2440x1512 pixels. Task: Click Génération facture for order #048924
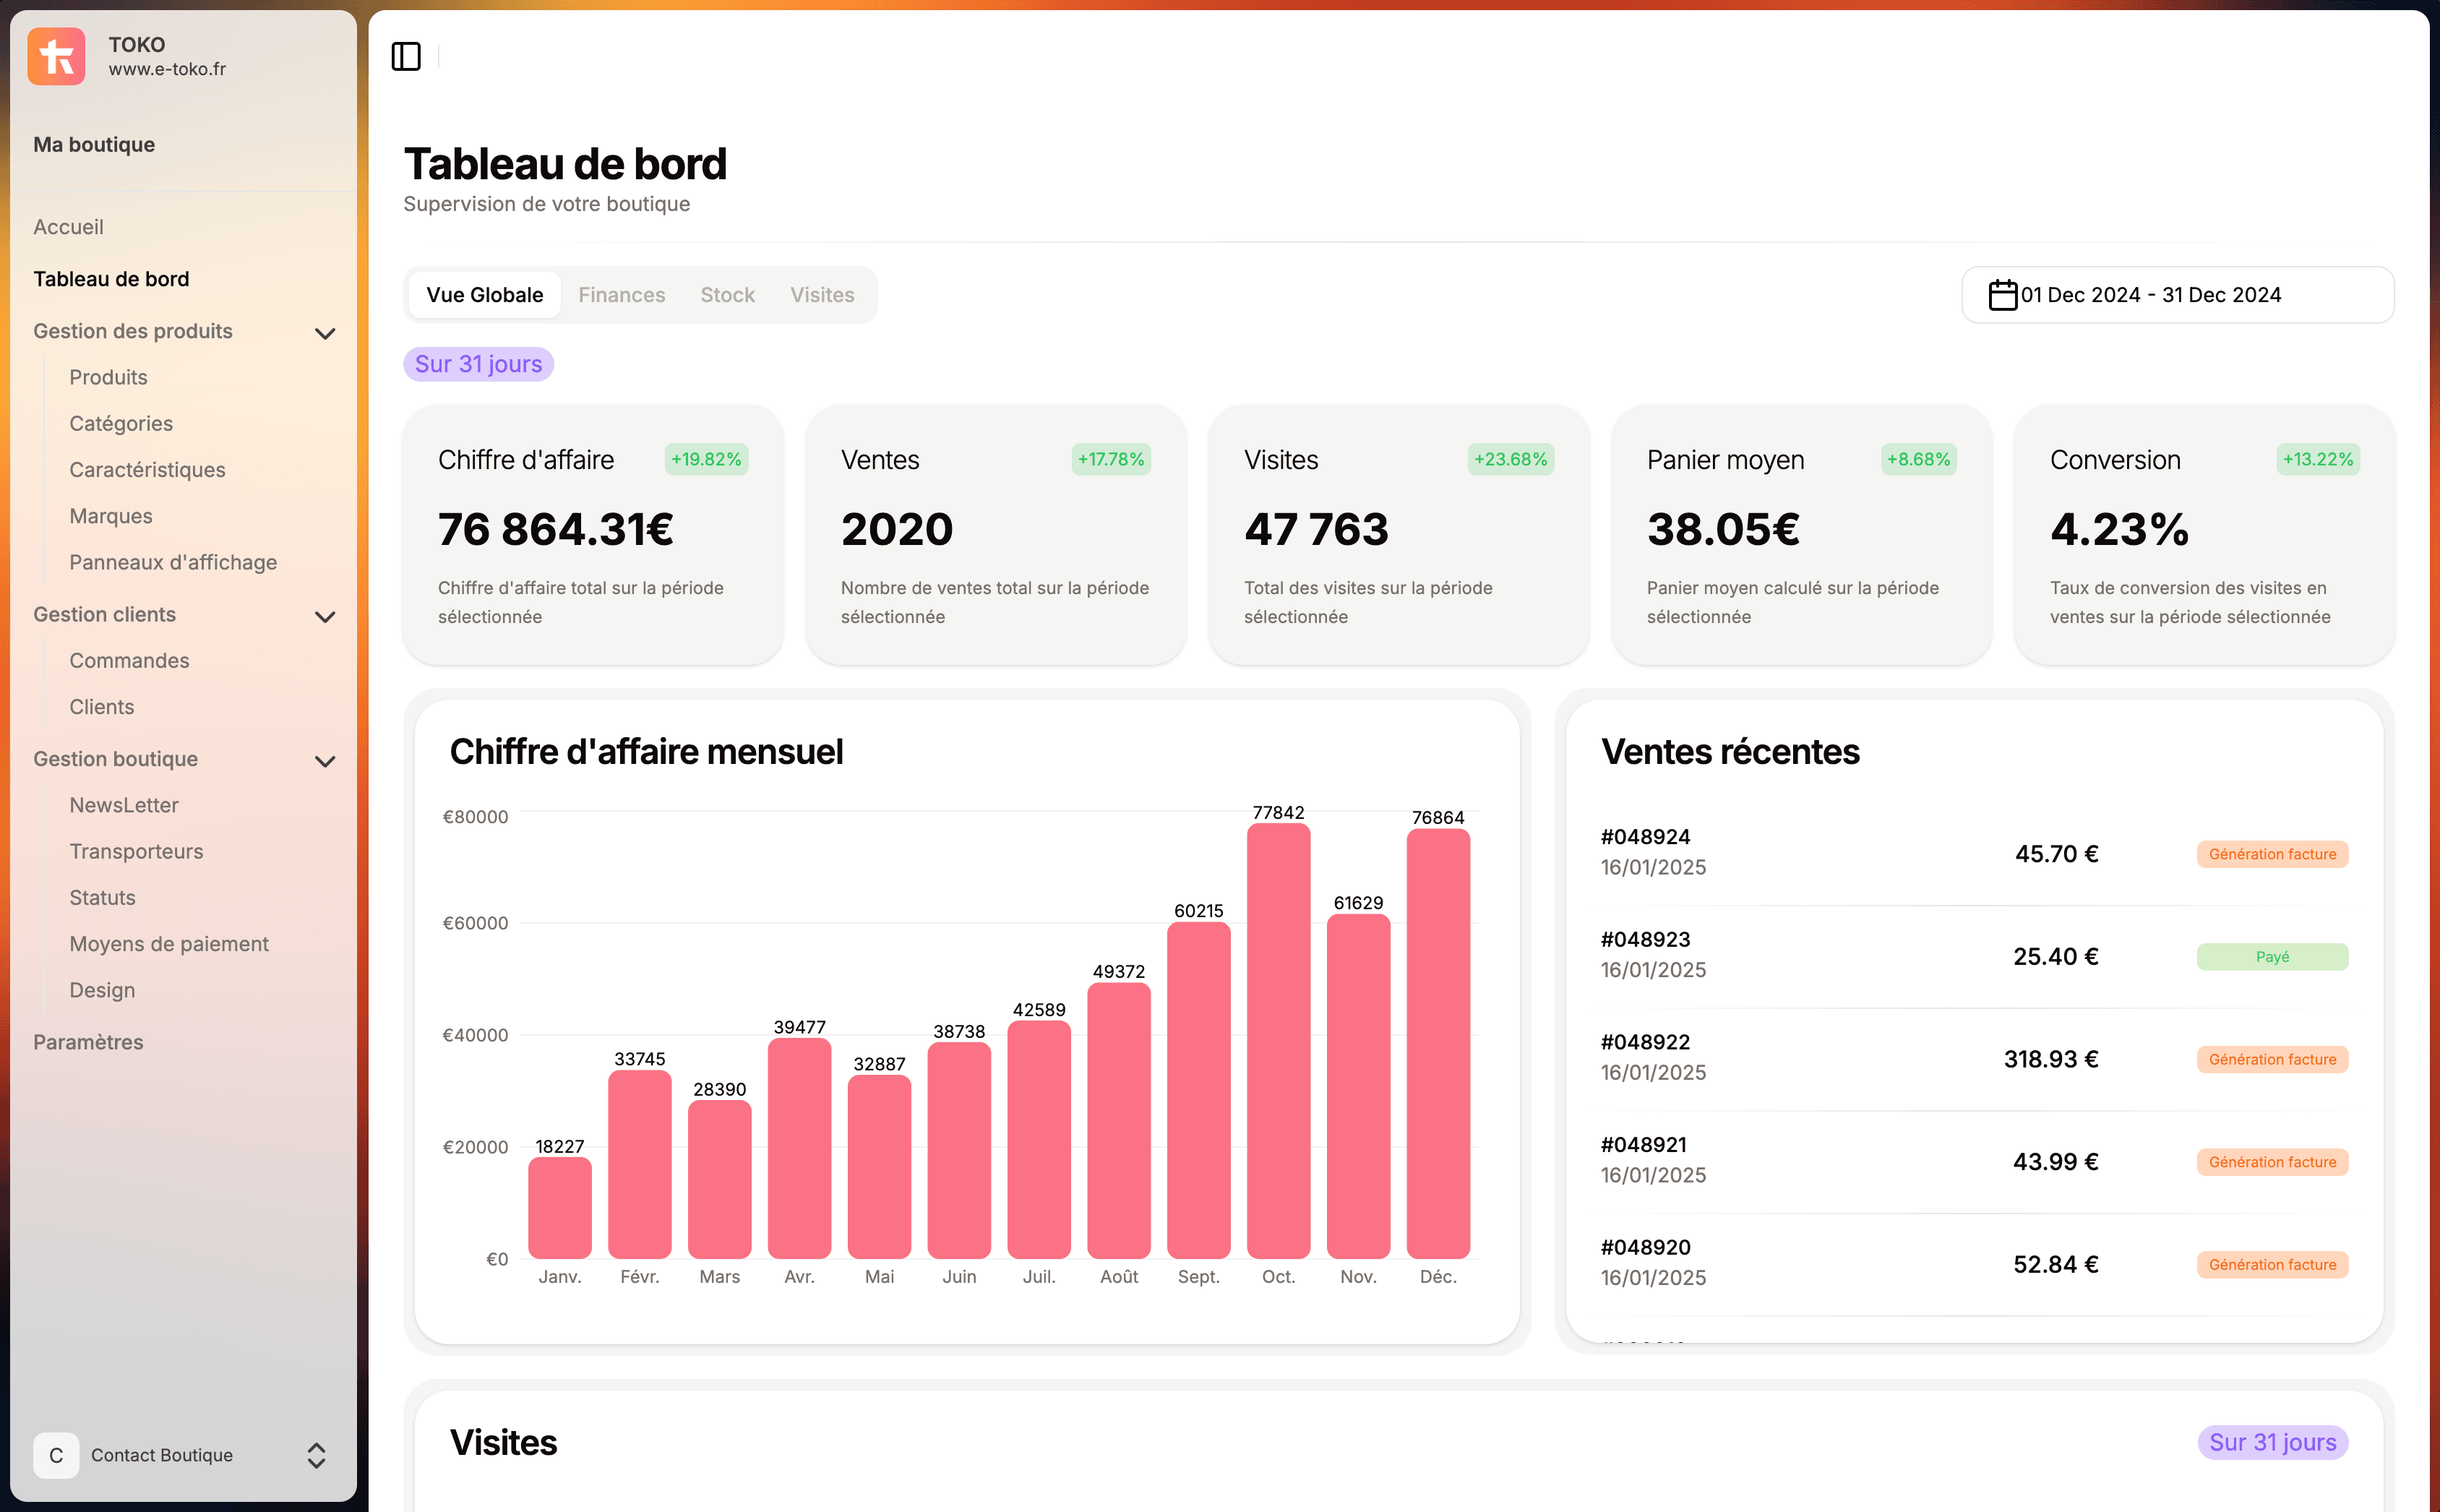(x=2272, y=854)
